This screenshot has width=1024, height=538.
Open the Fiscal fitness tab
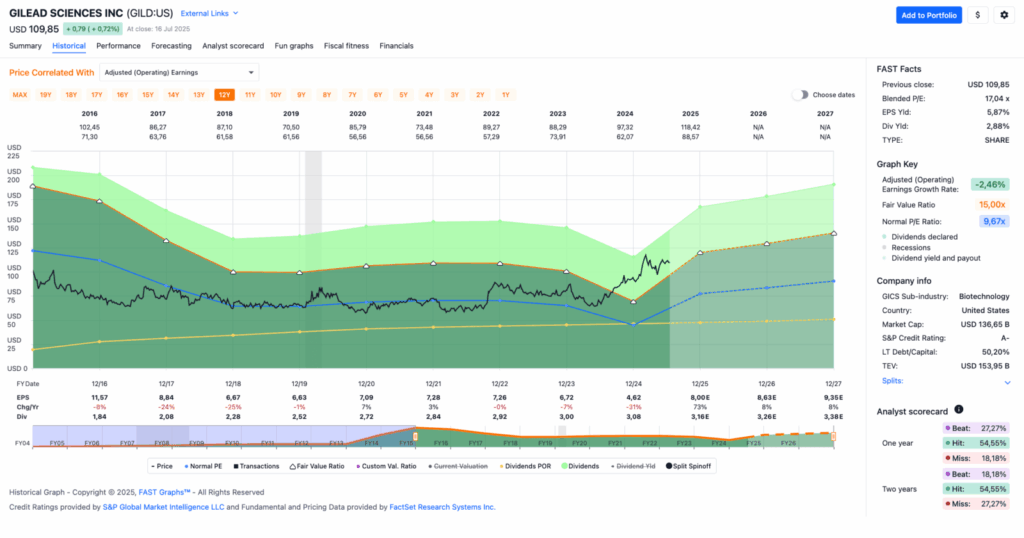point(346,46)
